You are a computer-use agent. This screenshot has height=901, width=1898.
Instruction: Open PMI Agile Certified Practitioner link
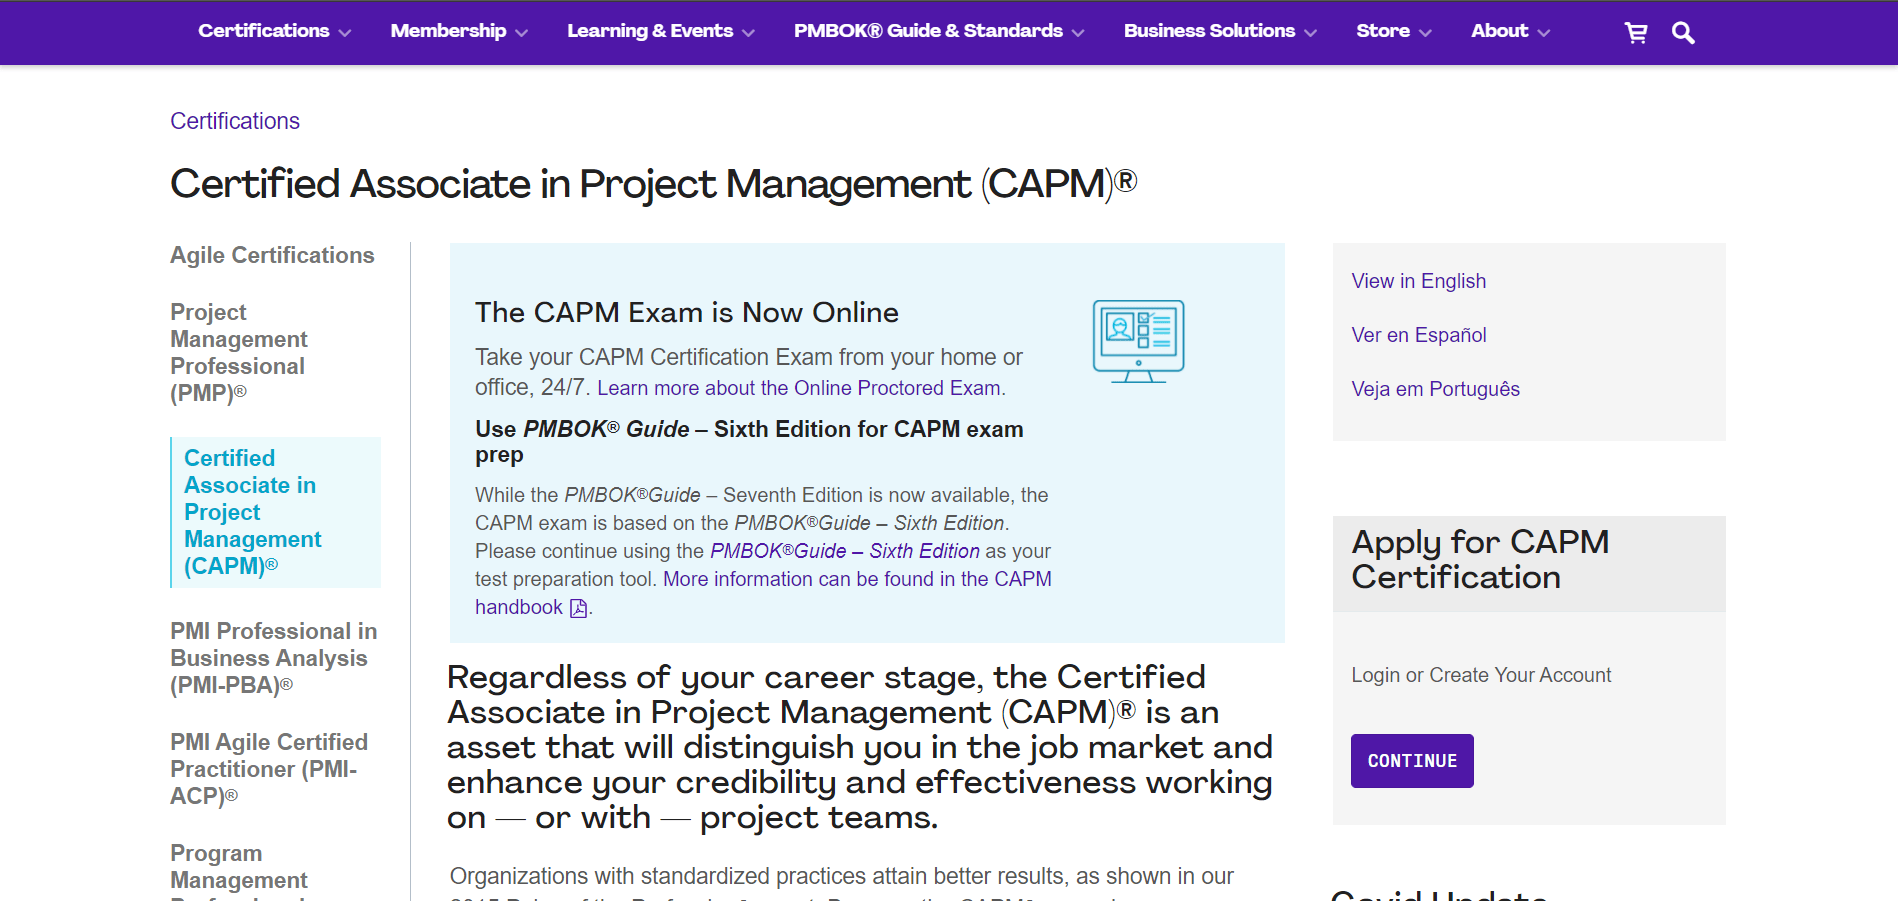pyautogui.click(x=269, y=769)
